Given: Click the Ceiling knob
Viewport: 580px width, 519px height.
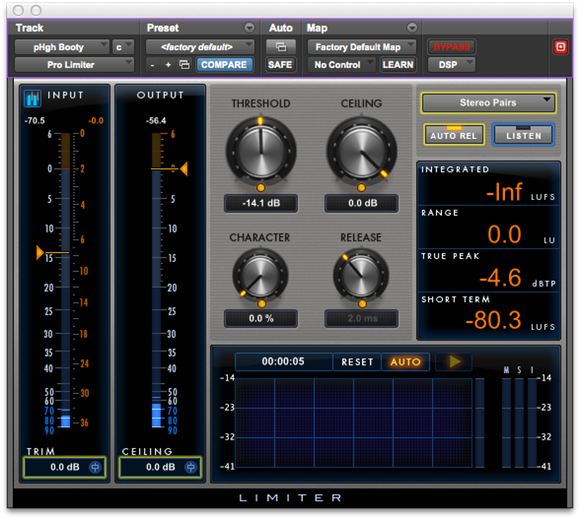Looking at the screenshot, I should pyautogui.click(x=361, y=152).
